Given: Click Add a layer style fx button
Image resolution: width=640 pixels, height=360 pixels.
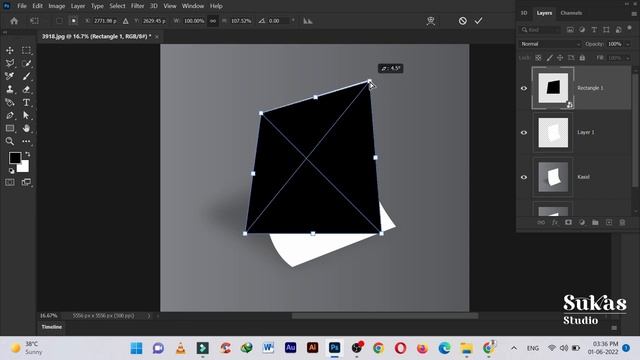Looking at the screenshot, I should [x=555, y=222].
